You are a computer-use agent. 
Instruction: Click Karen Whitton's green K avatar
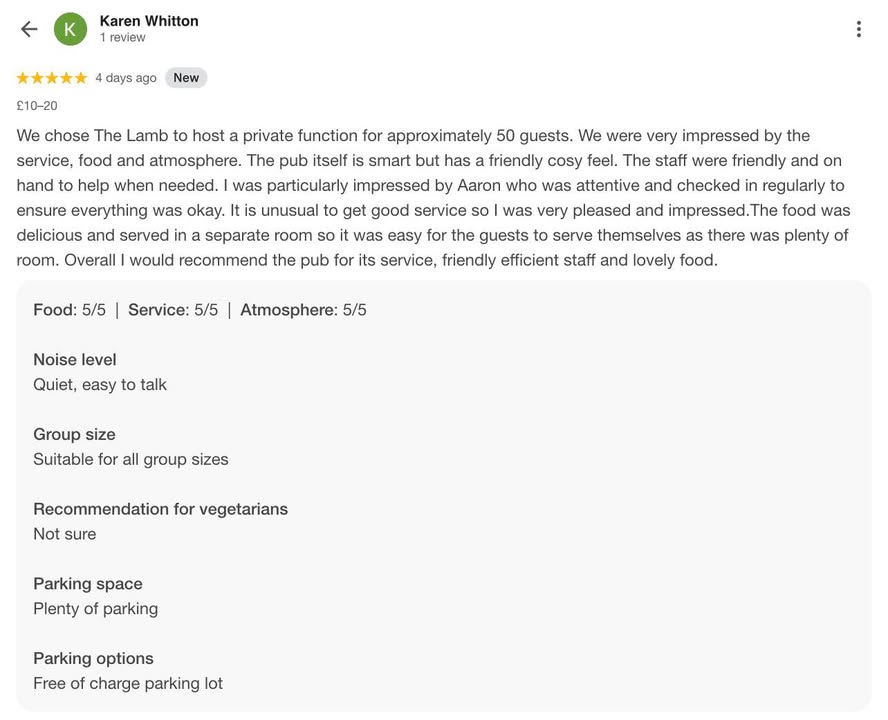click(x=70, y=29)
